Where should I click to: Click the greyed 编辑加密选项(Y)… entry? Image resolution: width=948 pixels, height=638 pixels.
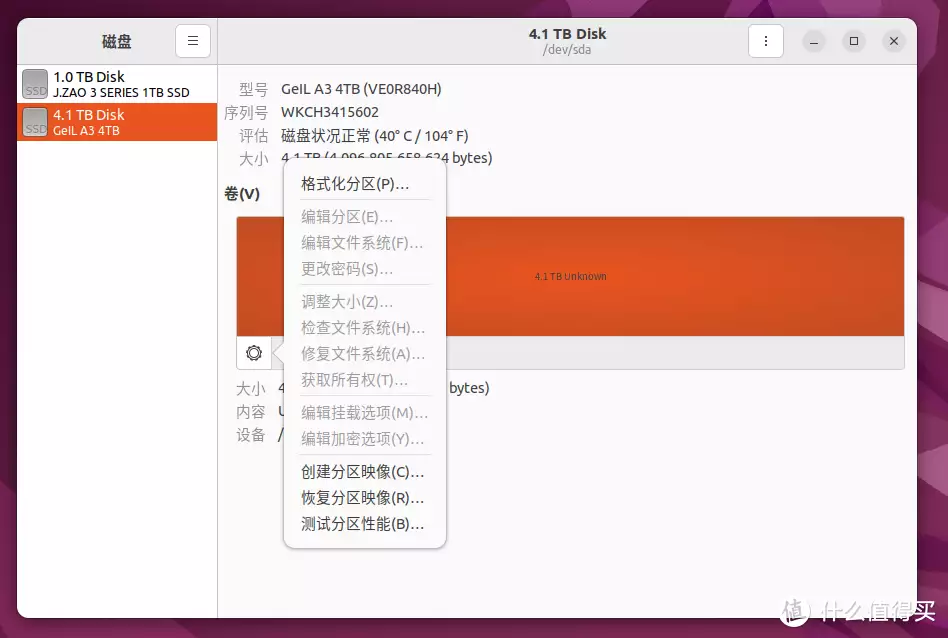pyautogui.click(x=365, y=438)
